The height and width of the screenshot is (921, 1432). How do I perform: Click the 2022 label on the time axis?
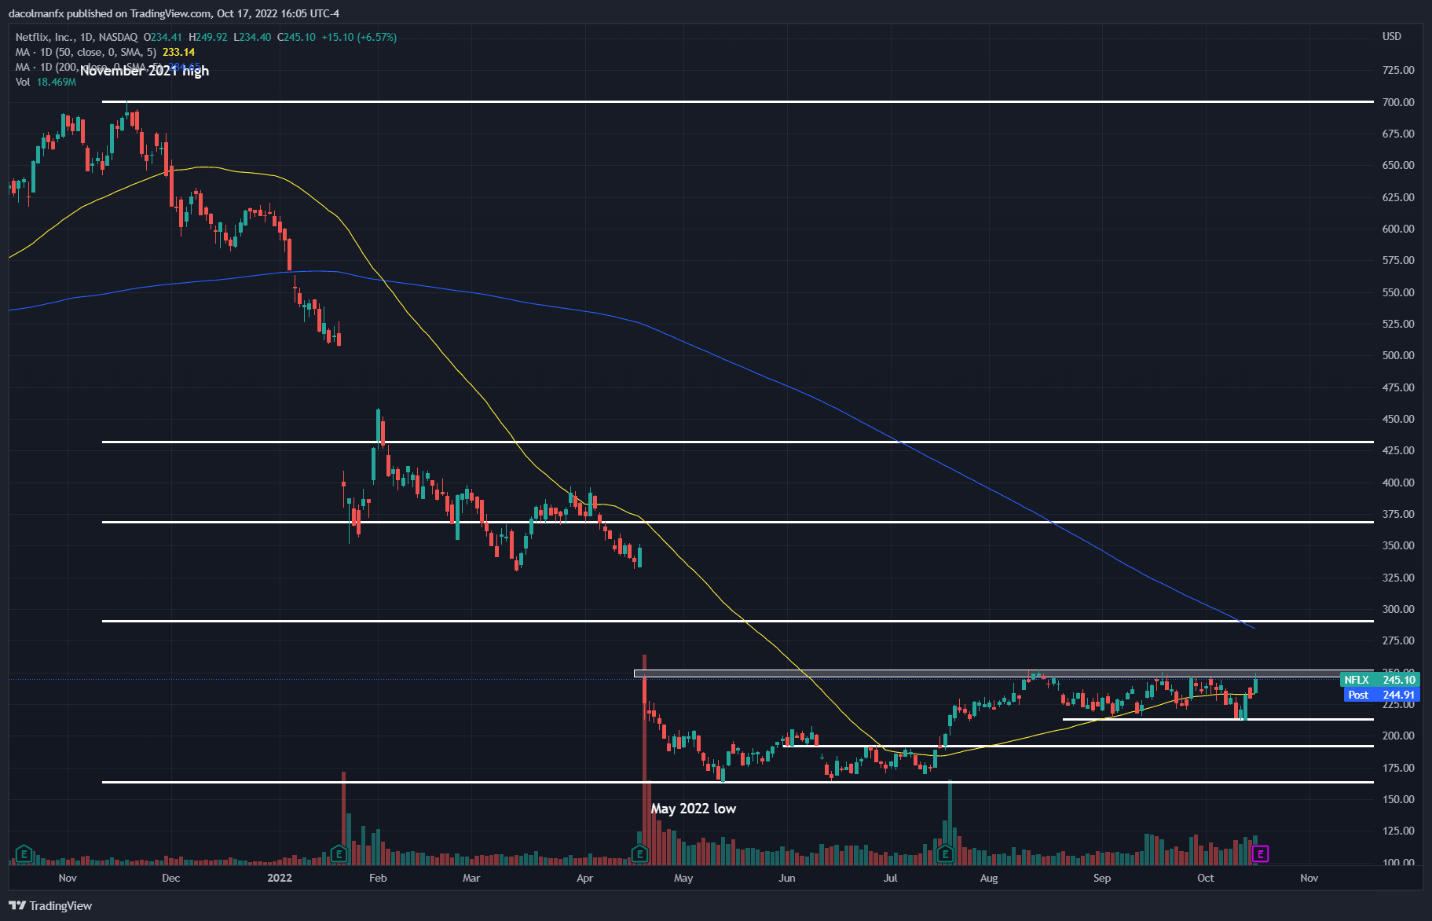280,878
